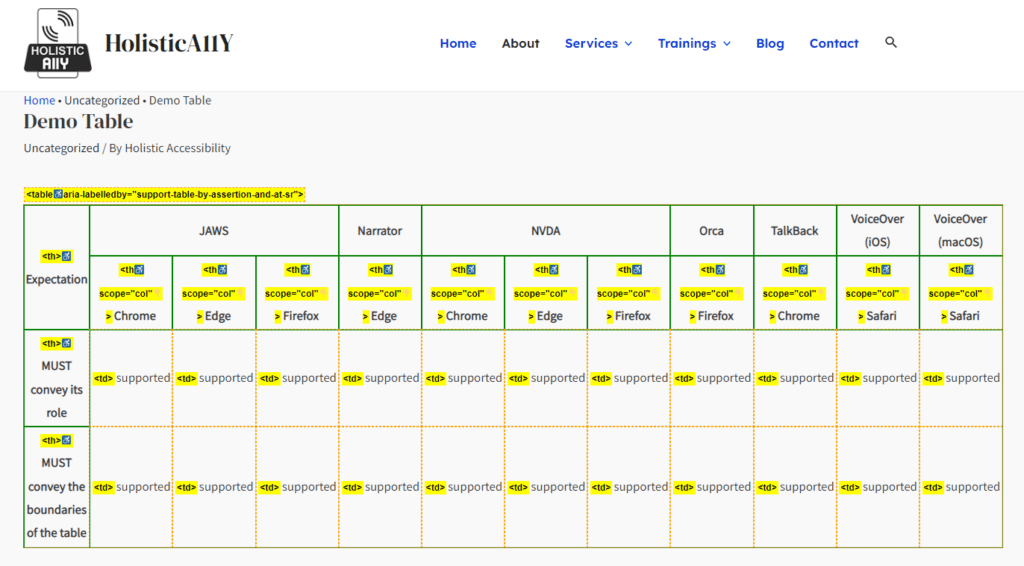This screenshot has height=566, width=1024.
Task: Click supported cell for boundaries row, JAWS Edge
Action: (214, 486)
